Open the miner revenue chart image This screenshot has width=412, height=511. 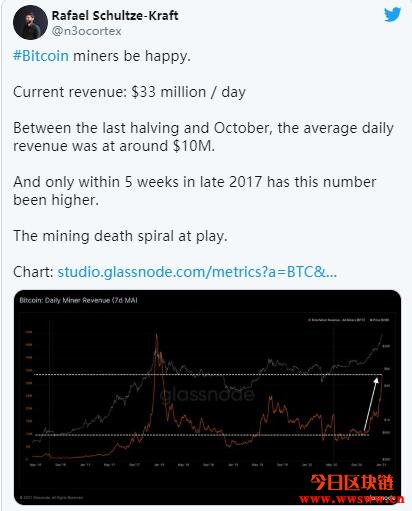207,397
